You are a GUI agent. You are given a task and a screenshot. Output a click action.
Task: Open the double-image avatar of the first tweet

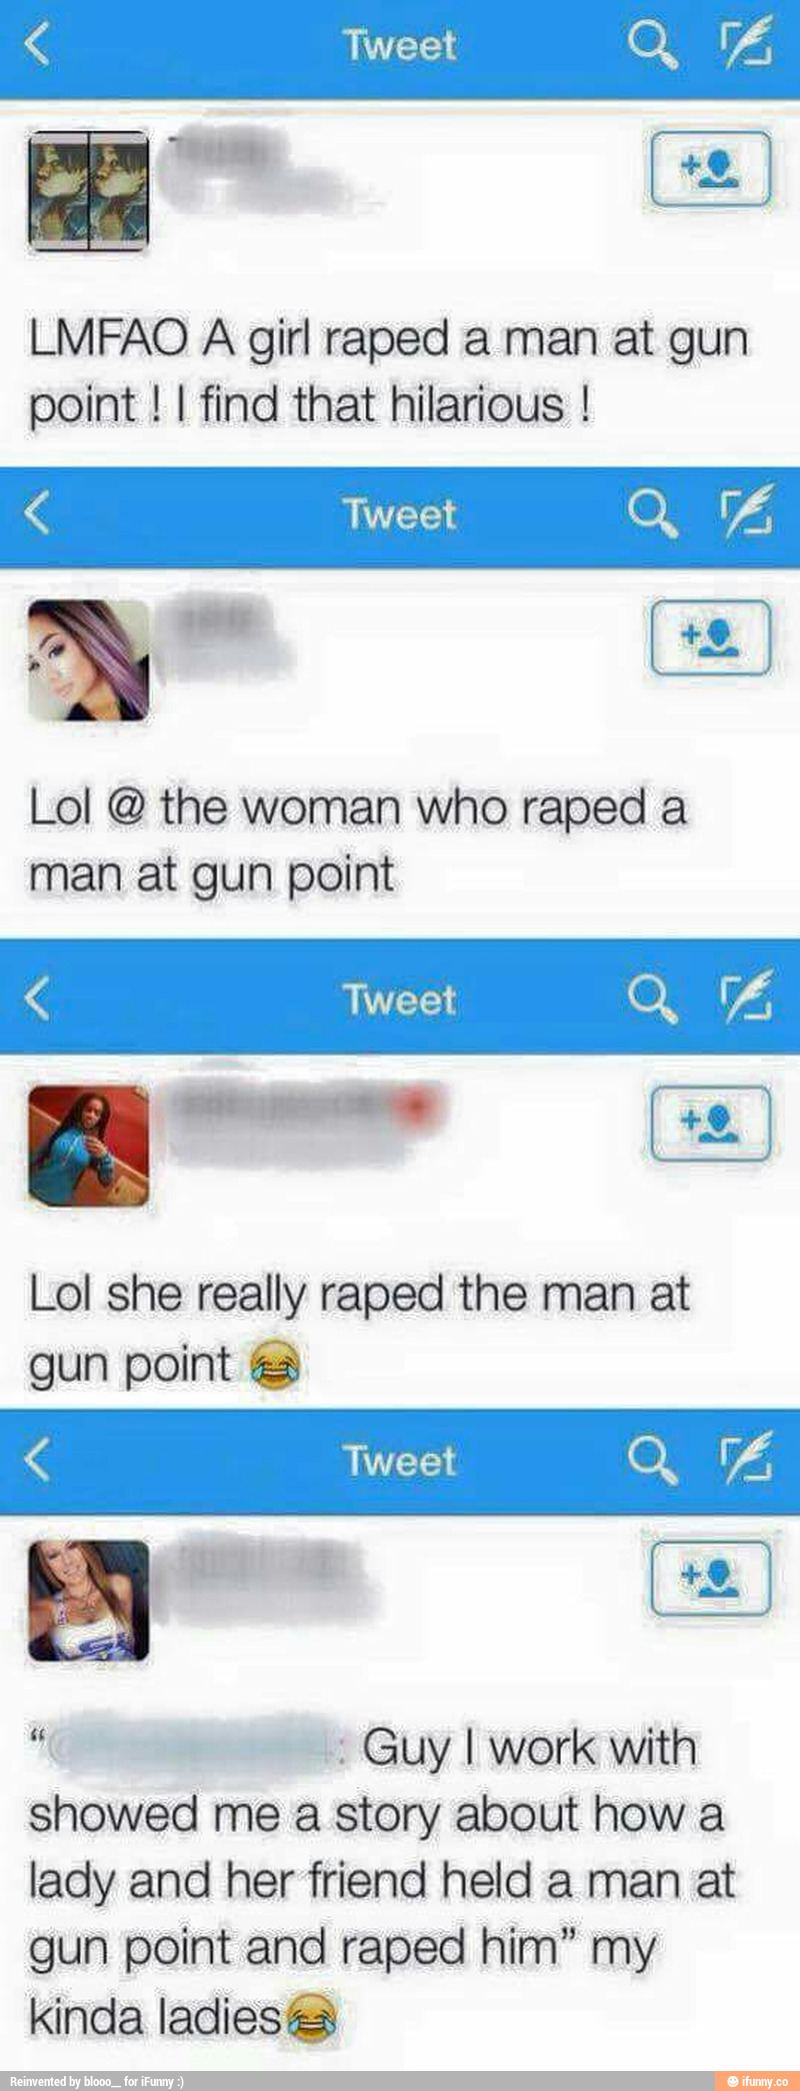[x=89, y=190]
